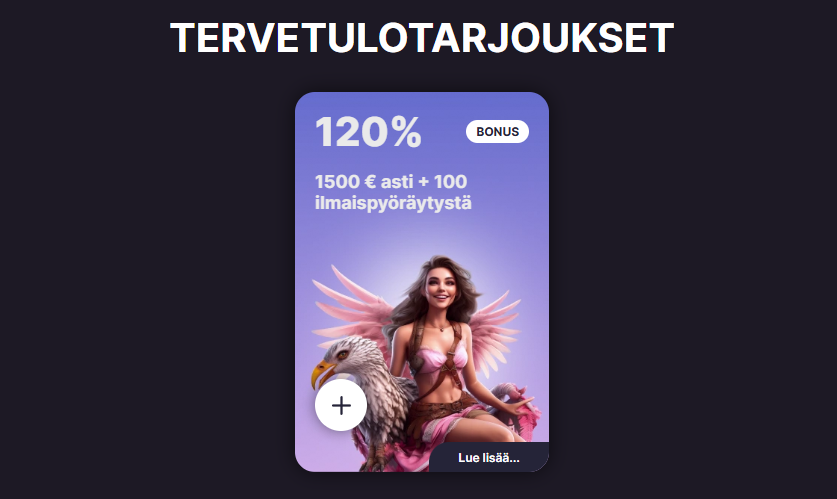Screen dimensions: 837x499
Task: Open the Lue lisää... link
Action: (488, 458)
